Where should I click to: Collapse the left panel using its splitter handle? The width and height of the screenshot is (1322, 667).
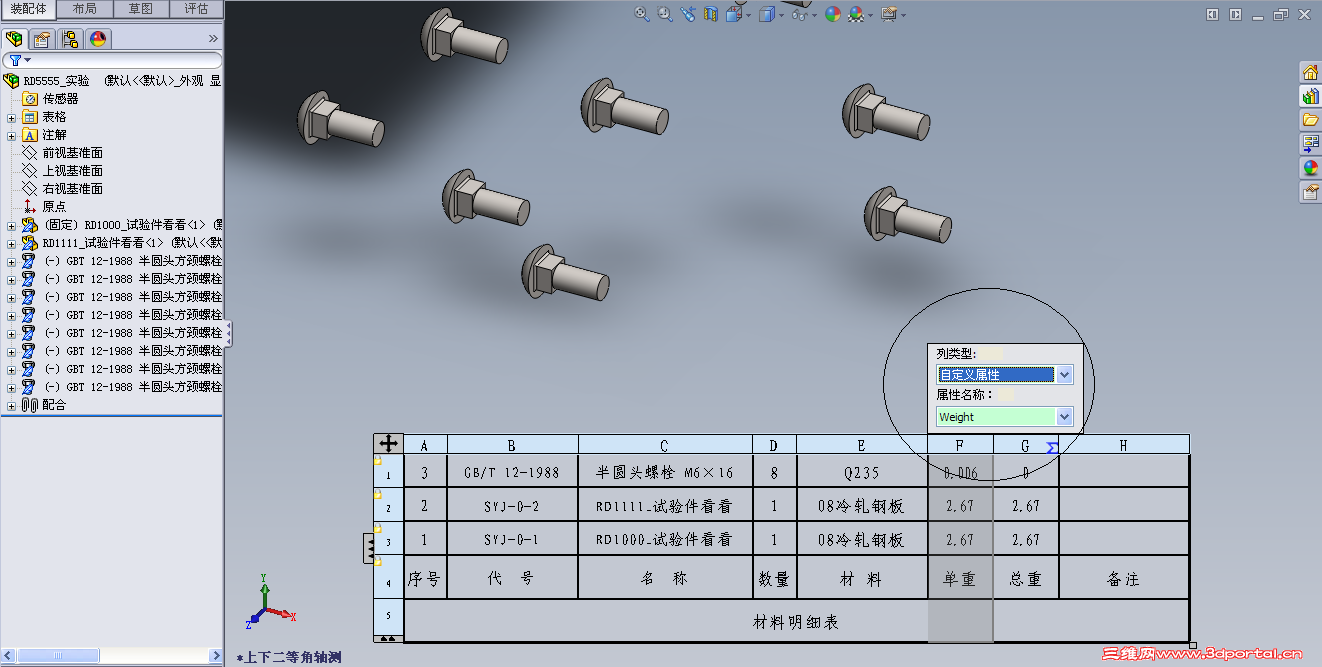tap(228, 334)
